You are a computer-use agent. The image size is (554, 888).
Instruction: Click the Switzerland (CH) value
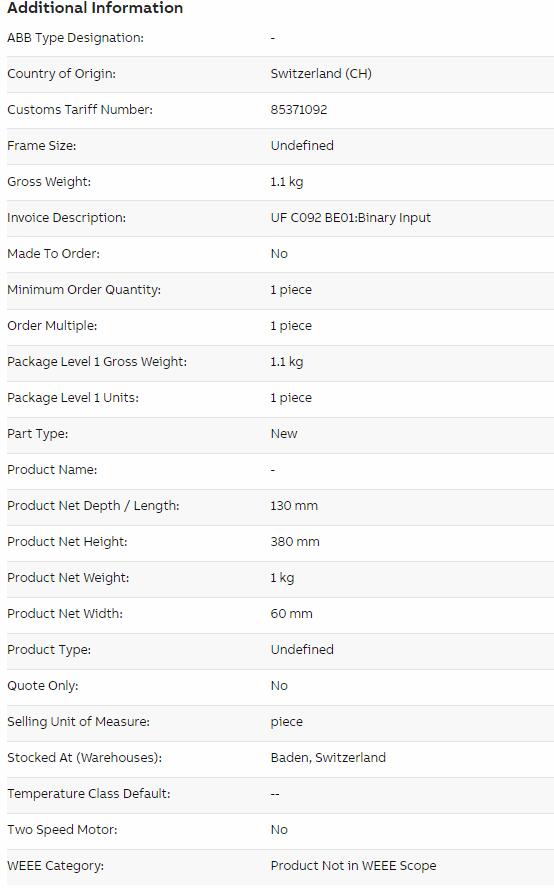pyautogui.click(x=321, y=74)
